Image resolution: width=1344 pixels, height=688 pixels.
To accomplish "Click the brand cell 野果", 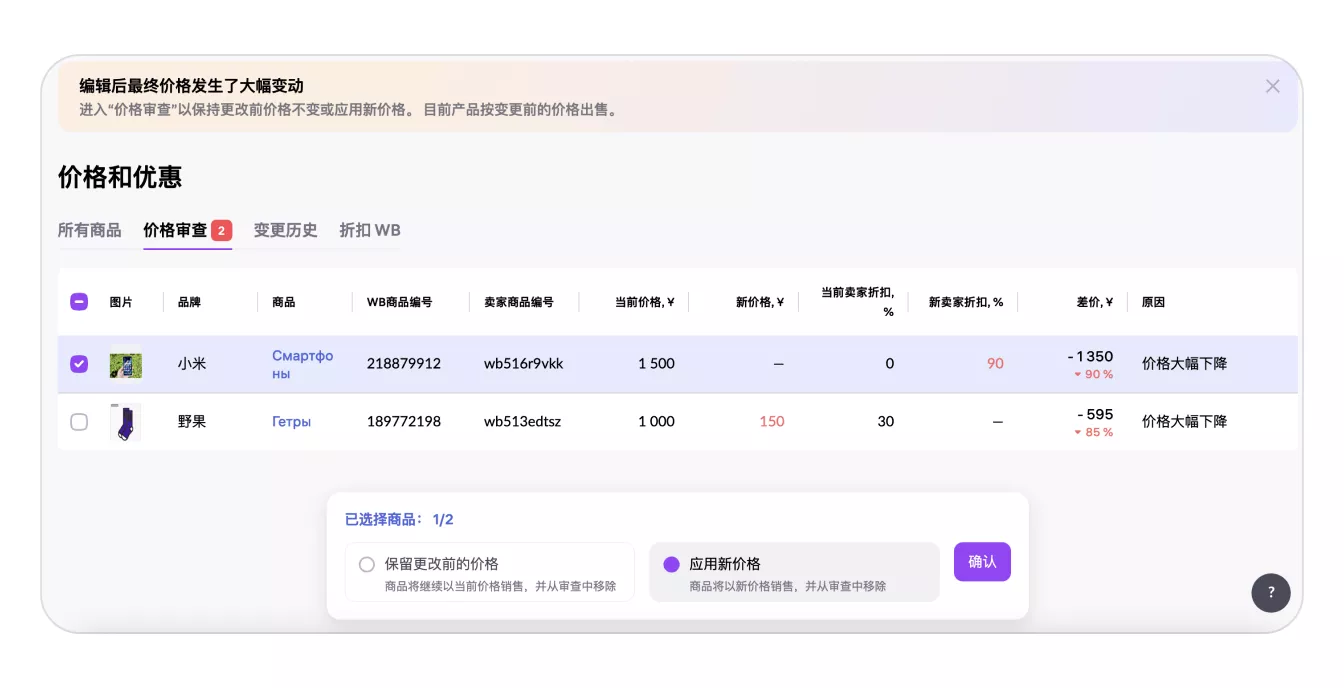I will click(x=192, y=422).
